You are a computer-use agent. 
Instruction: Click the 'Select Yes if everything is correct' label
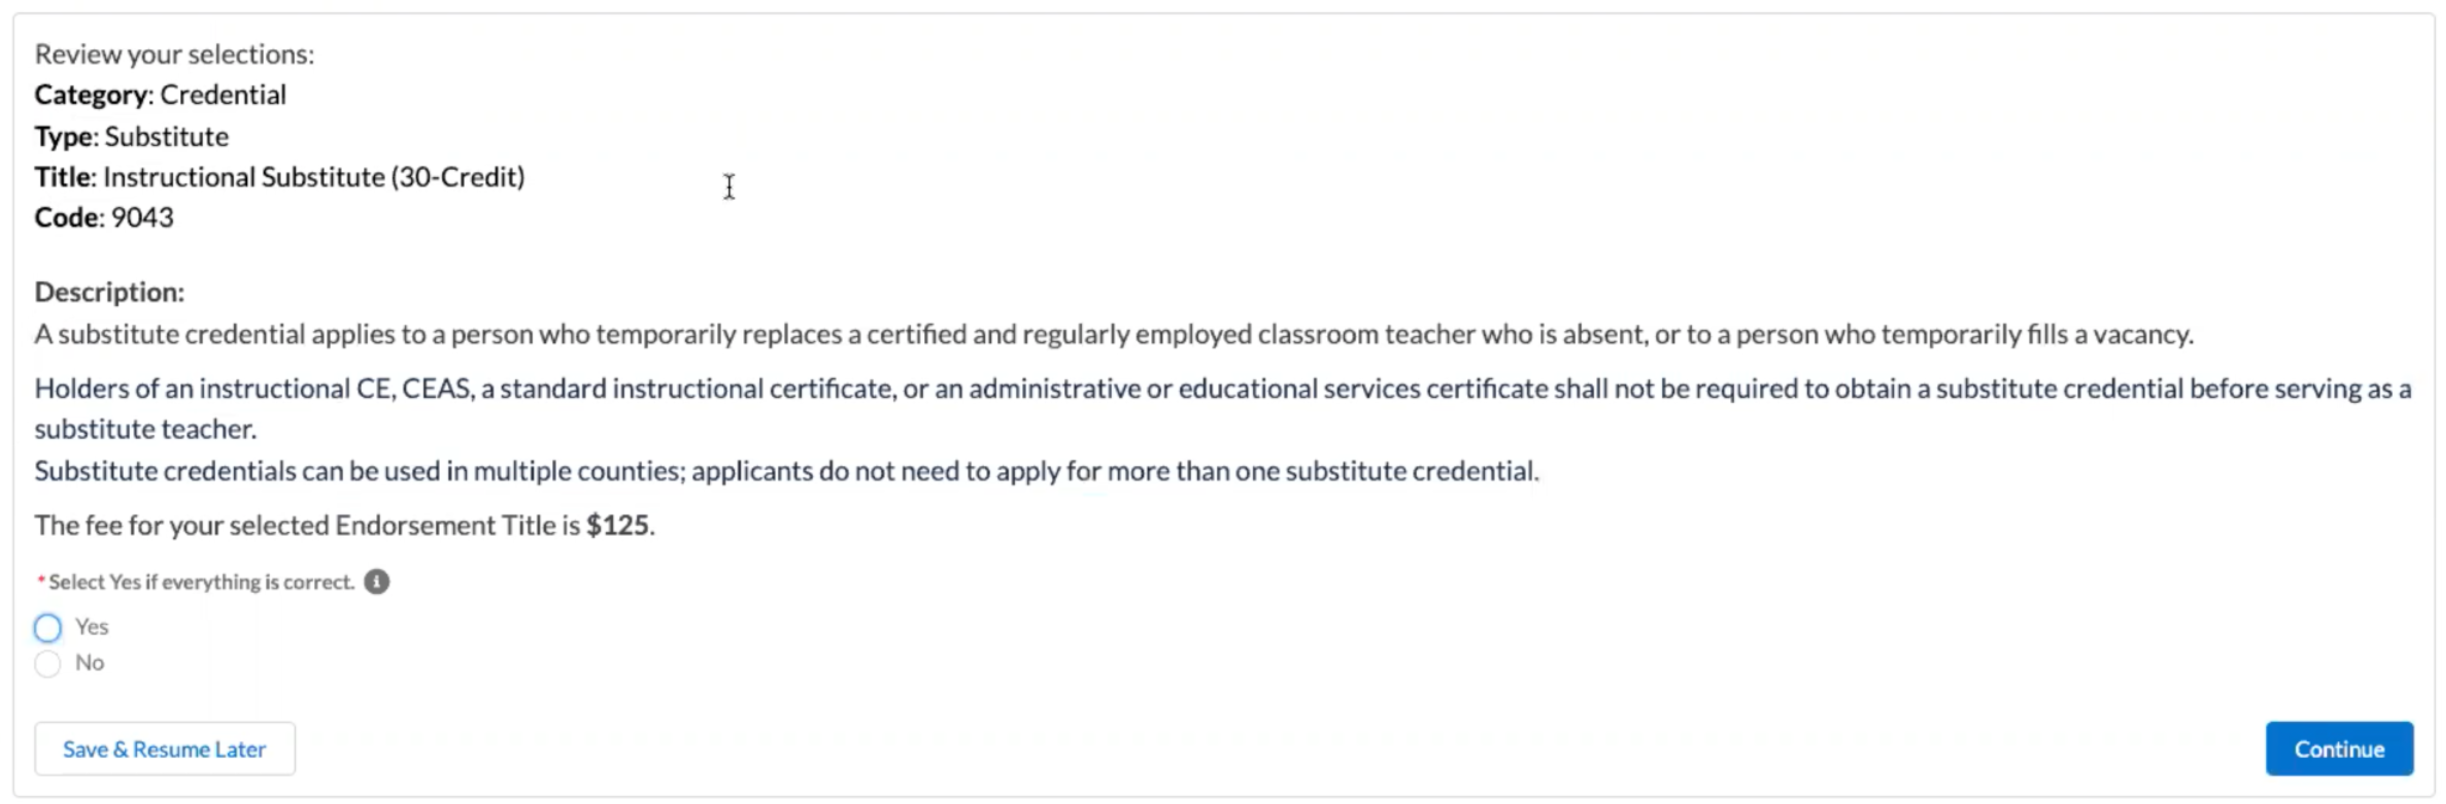point(202,582)
